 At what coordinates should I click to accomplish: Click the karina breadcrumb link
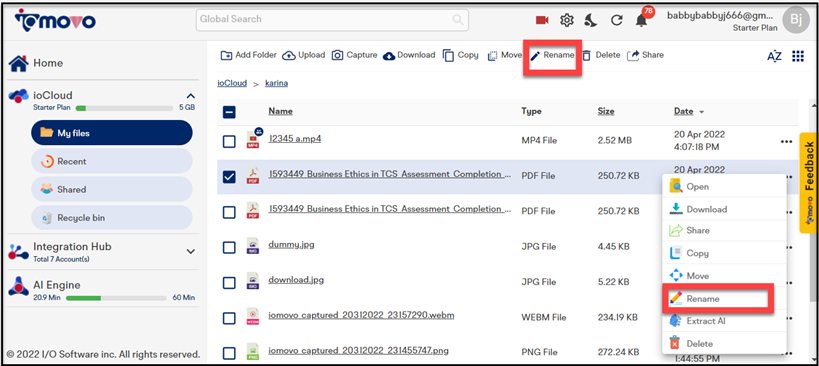click(x=276, y=83)
